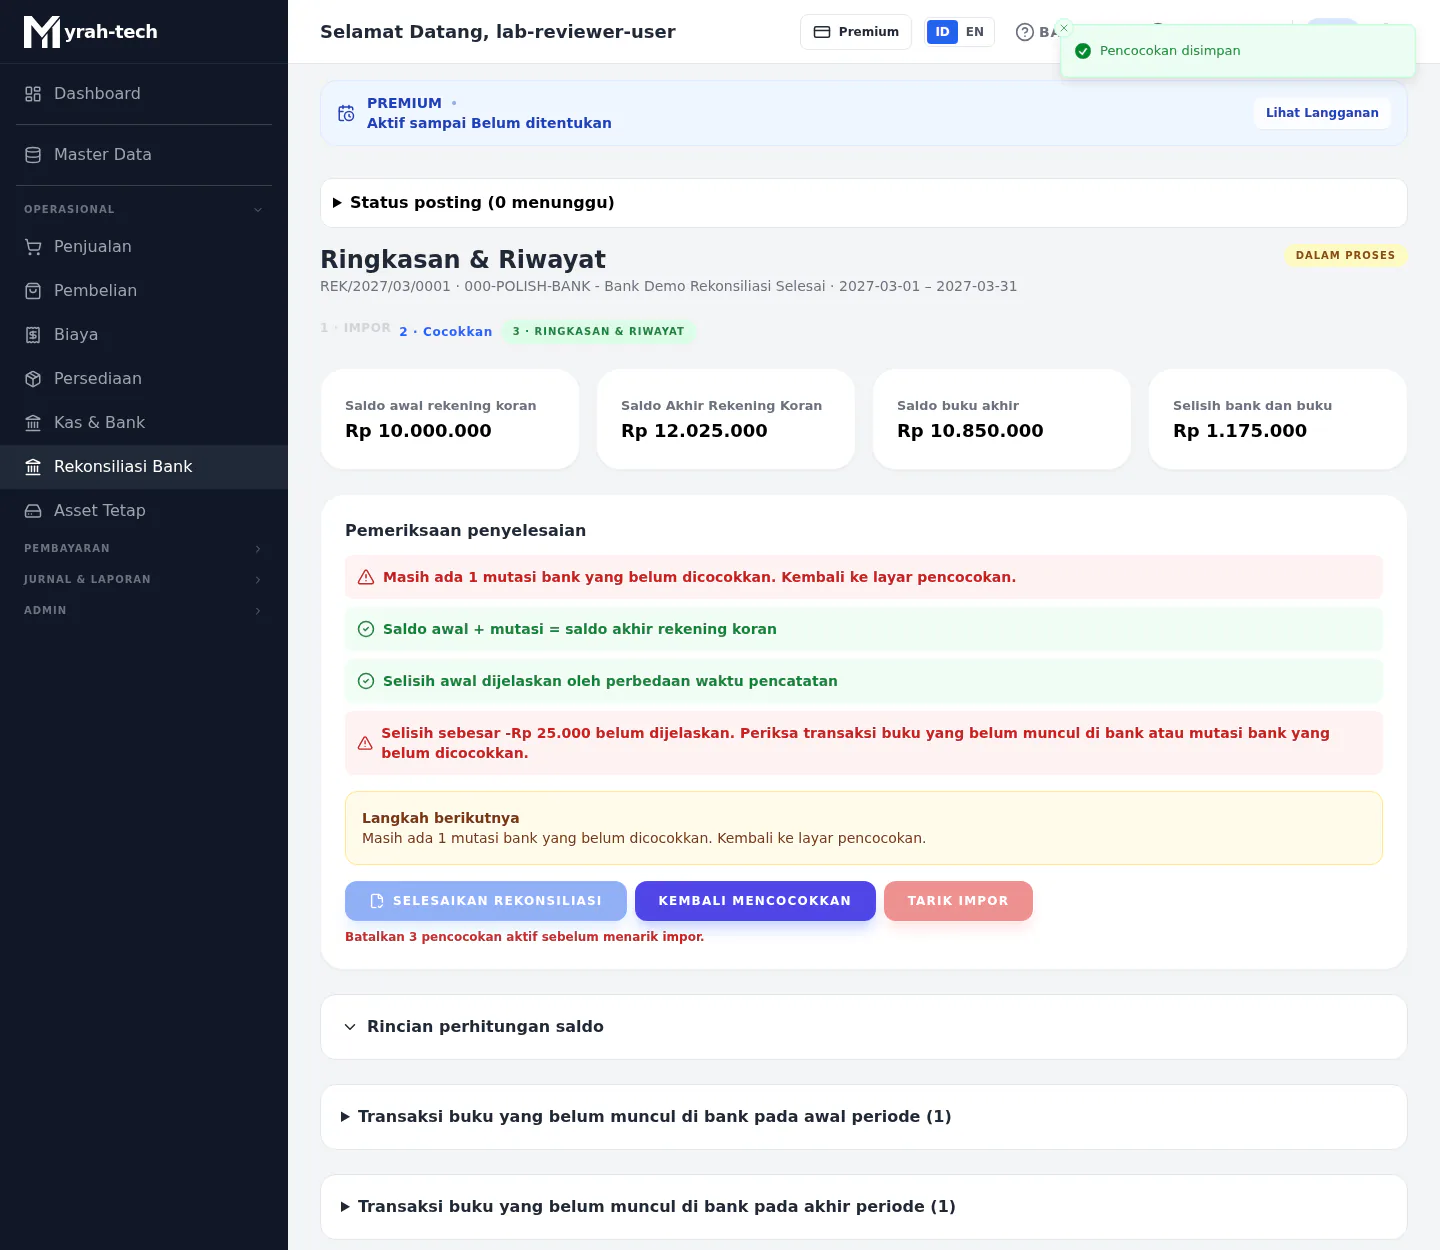Expand Rincian perhitungan saldo

click(864, 1027)
